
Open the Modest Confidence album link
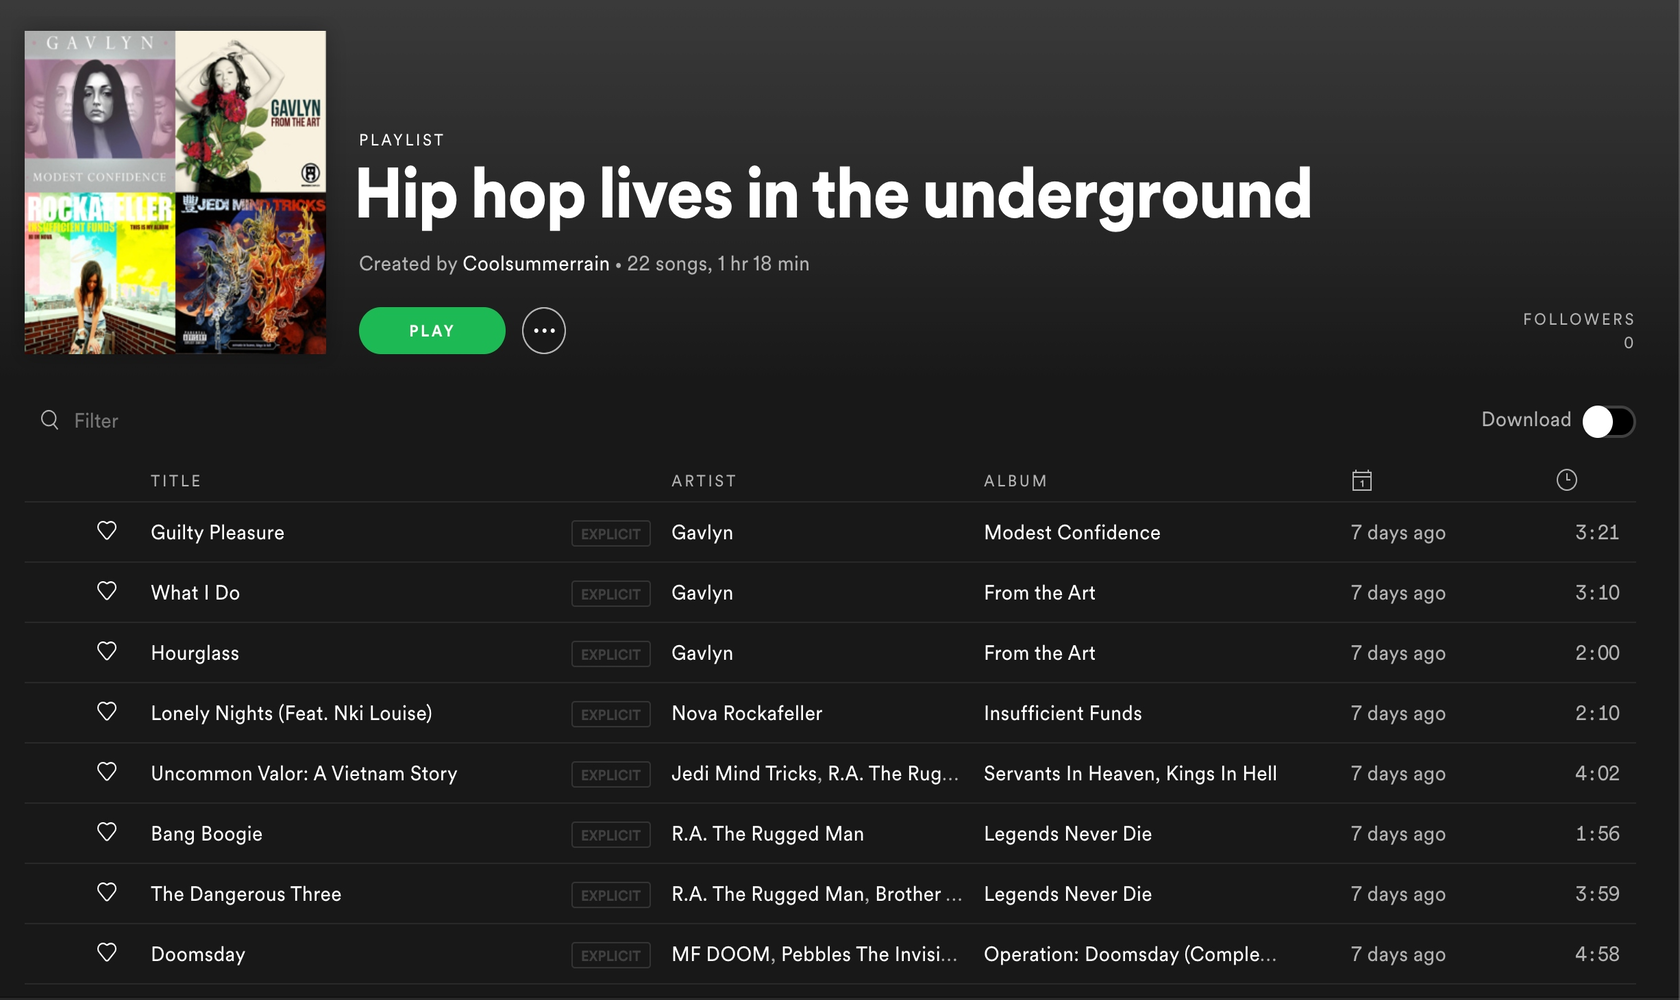[x=1072, y=533]
